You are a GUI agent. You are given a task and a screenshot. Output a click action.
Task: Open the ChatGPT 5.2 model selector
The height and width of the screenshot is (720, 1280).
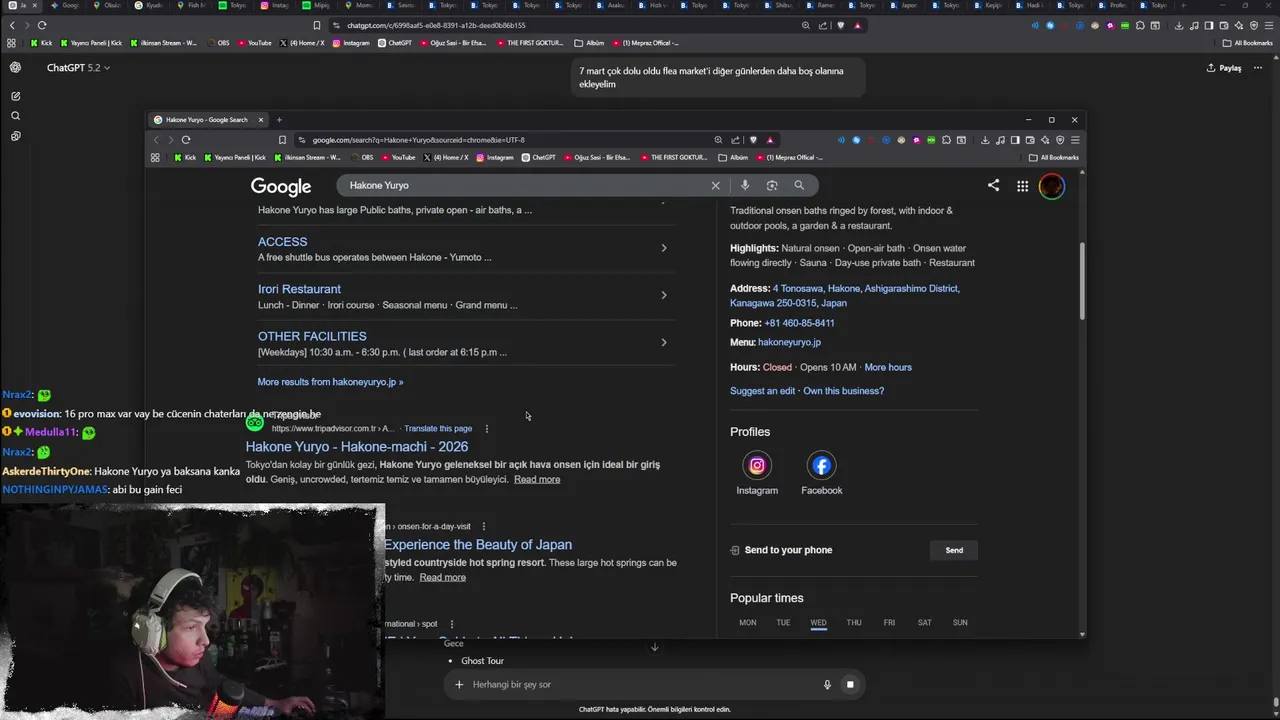(78, 68)
